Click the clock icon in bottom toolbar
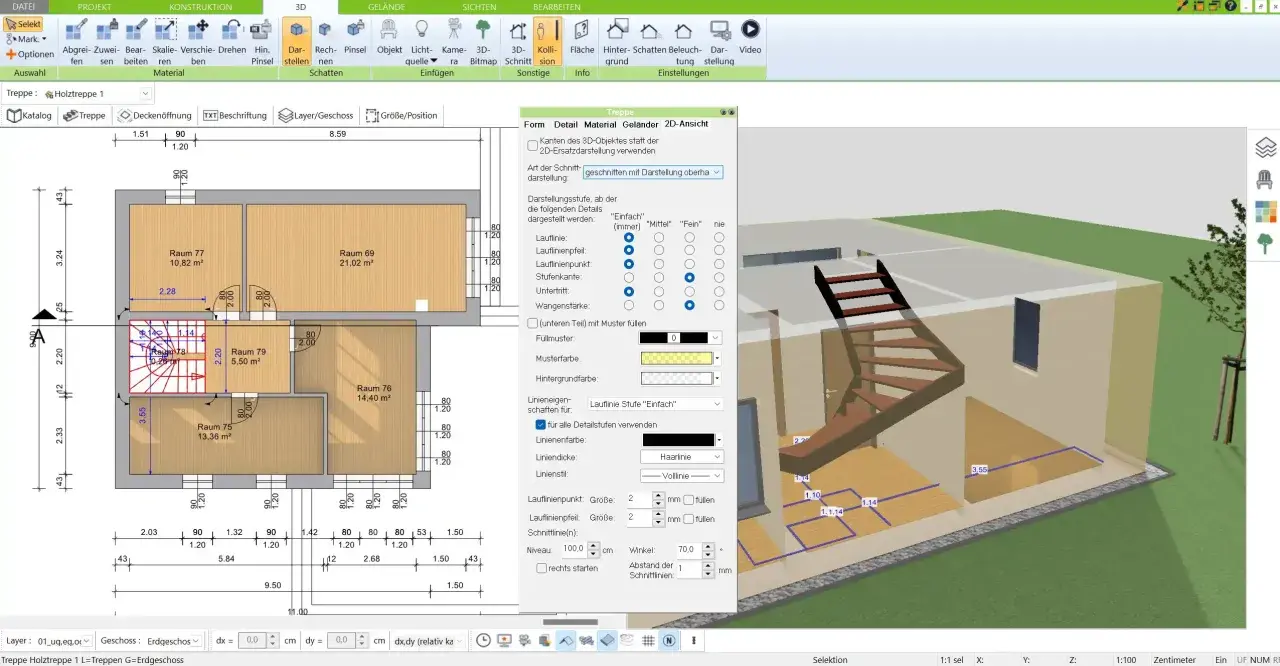The height and width of the screenshot is (666, 1280). 483,640
